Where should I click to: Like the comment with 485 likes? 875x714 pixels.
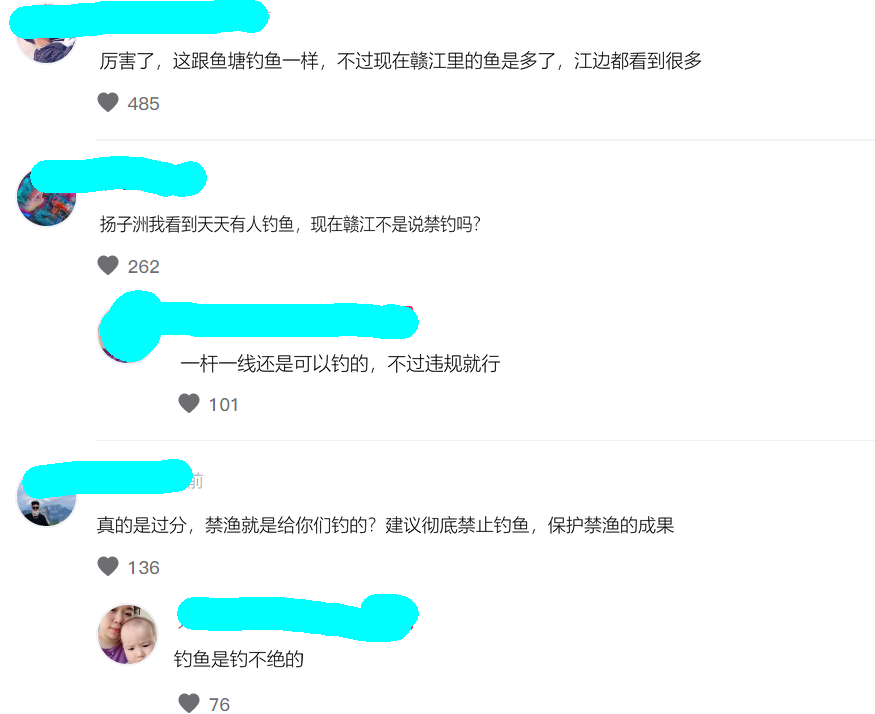tap(108, 102)
